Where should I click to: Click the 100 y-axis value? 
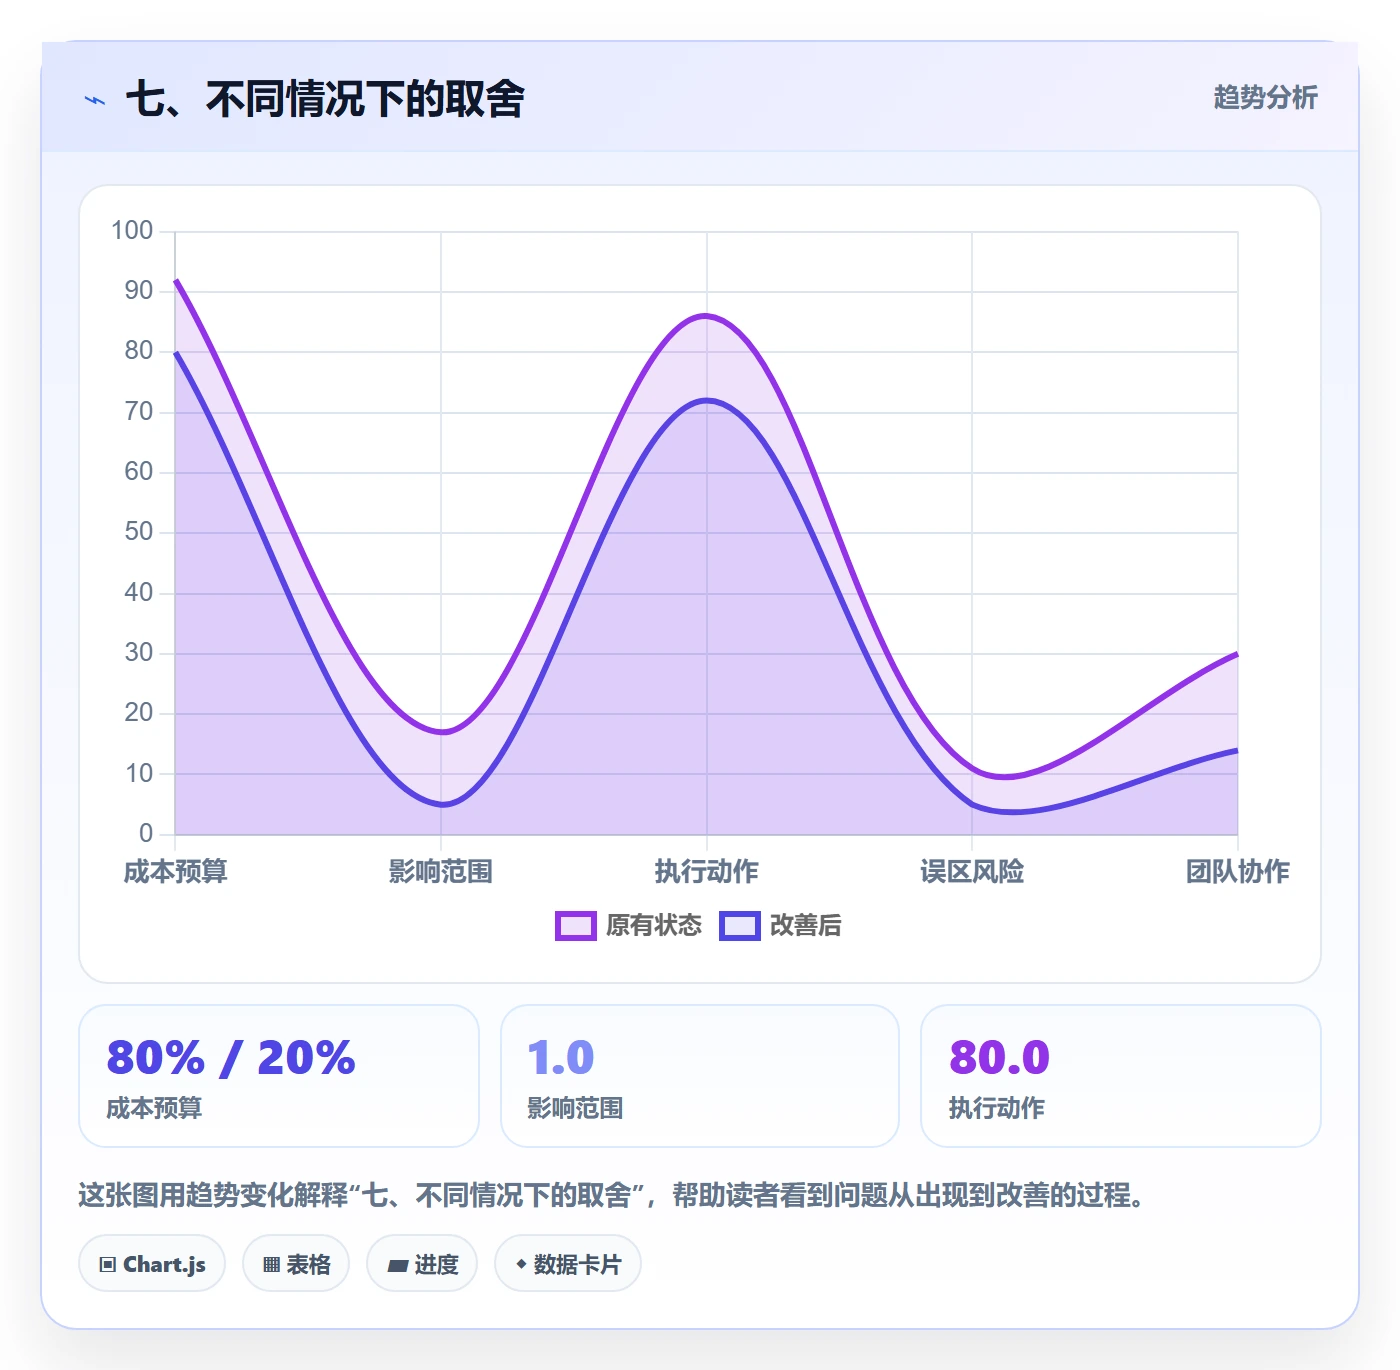coord(132,231)
